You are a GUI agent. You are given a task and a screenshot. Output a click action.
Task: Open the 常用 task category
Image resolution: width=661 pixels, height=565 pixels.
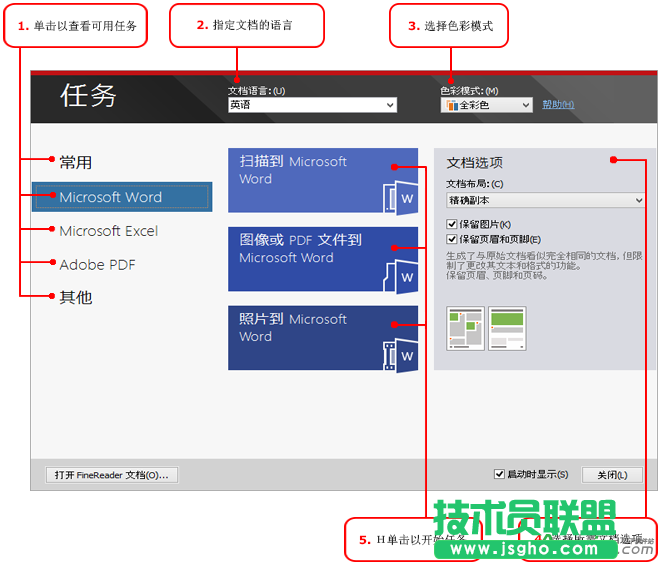(75, 162)
